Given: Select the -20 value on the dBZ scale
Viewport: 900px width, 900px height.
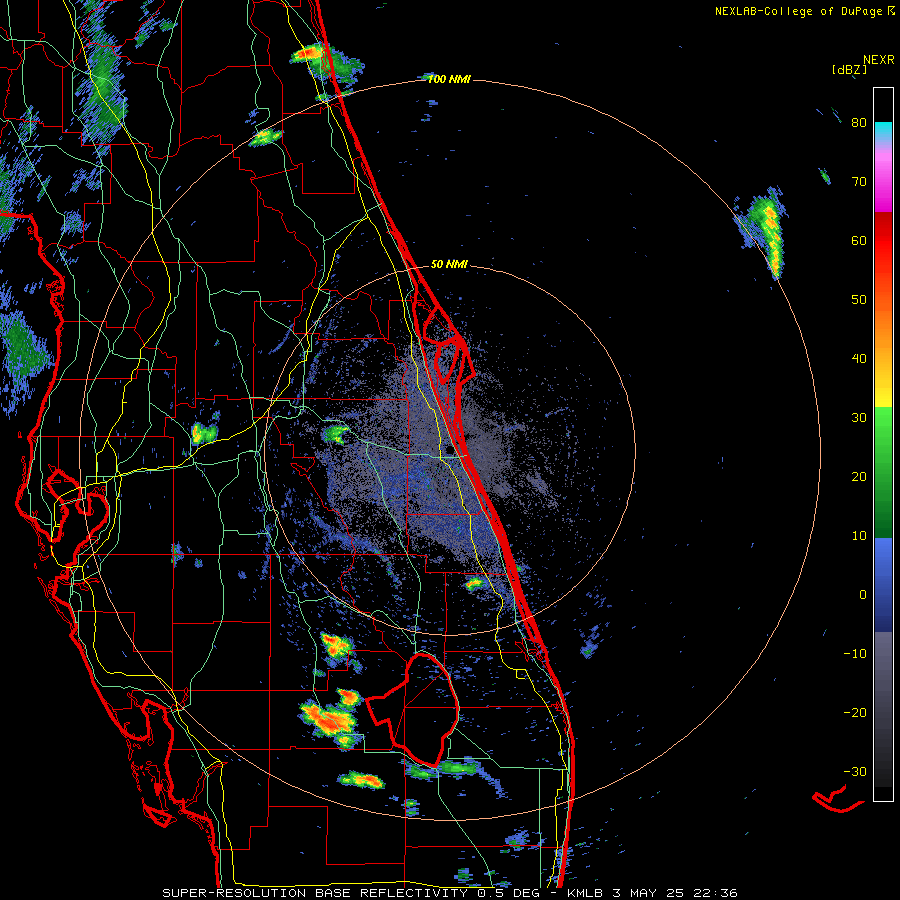Looking at the screenshot, I should coord(855,713).
